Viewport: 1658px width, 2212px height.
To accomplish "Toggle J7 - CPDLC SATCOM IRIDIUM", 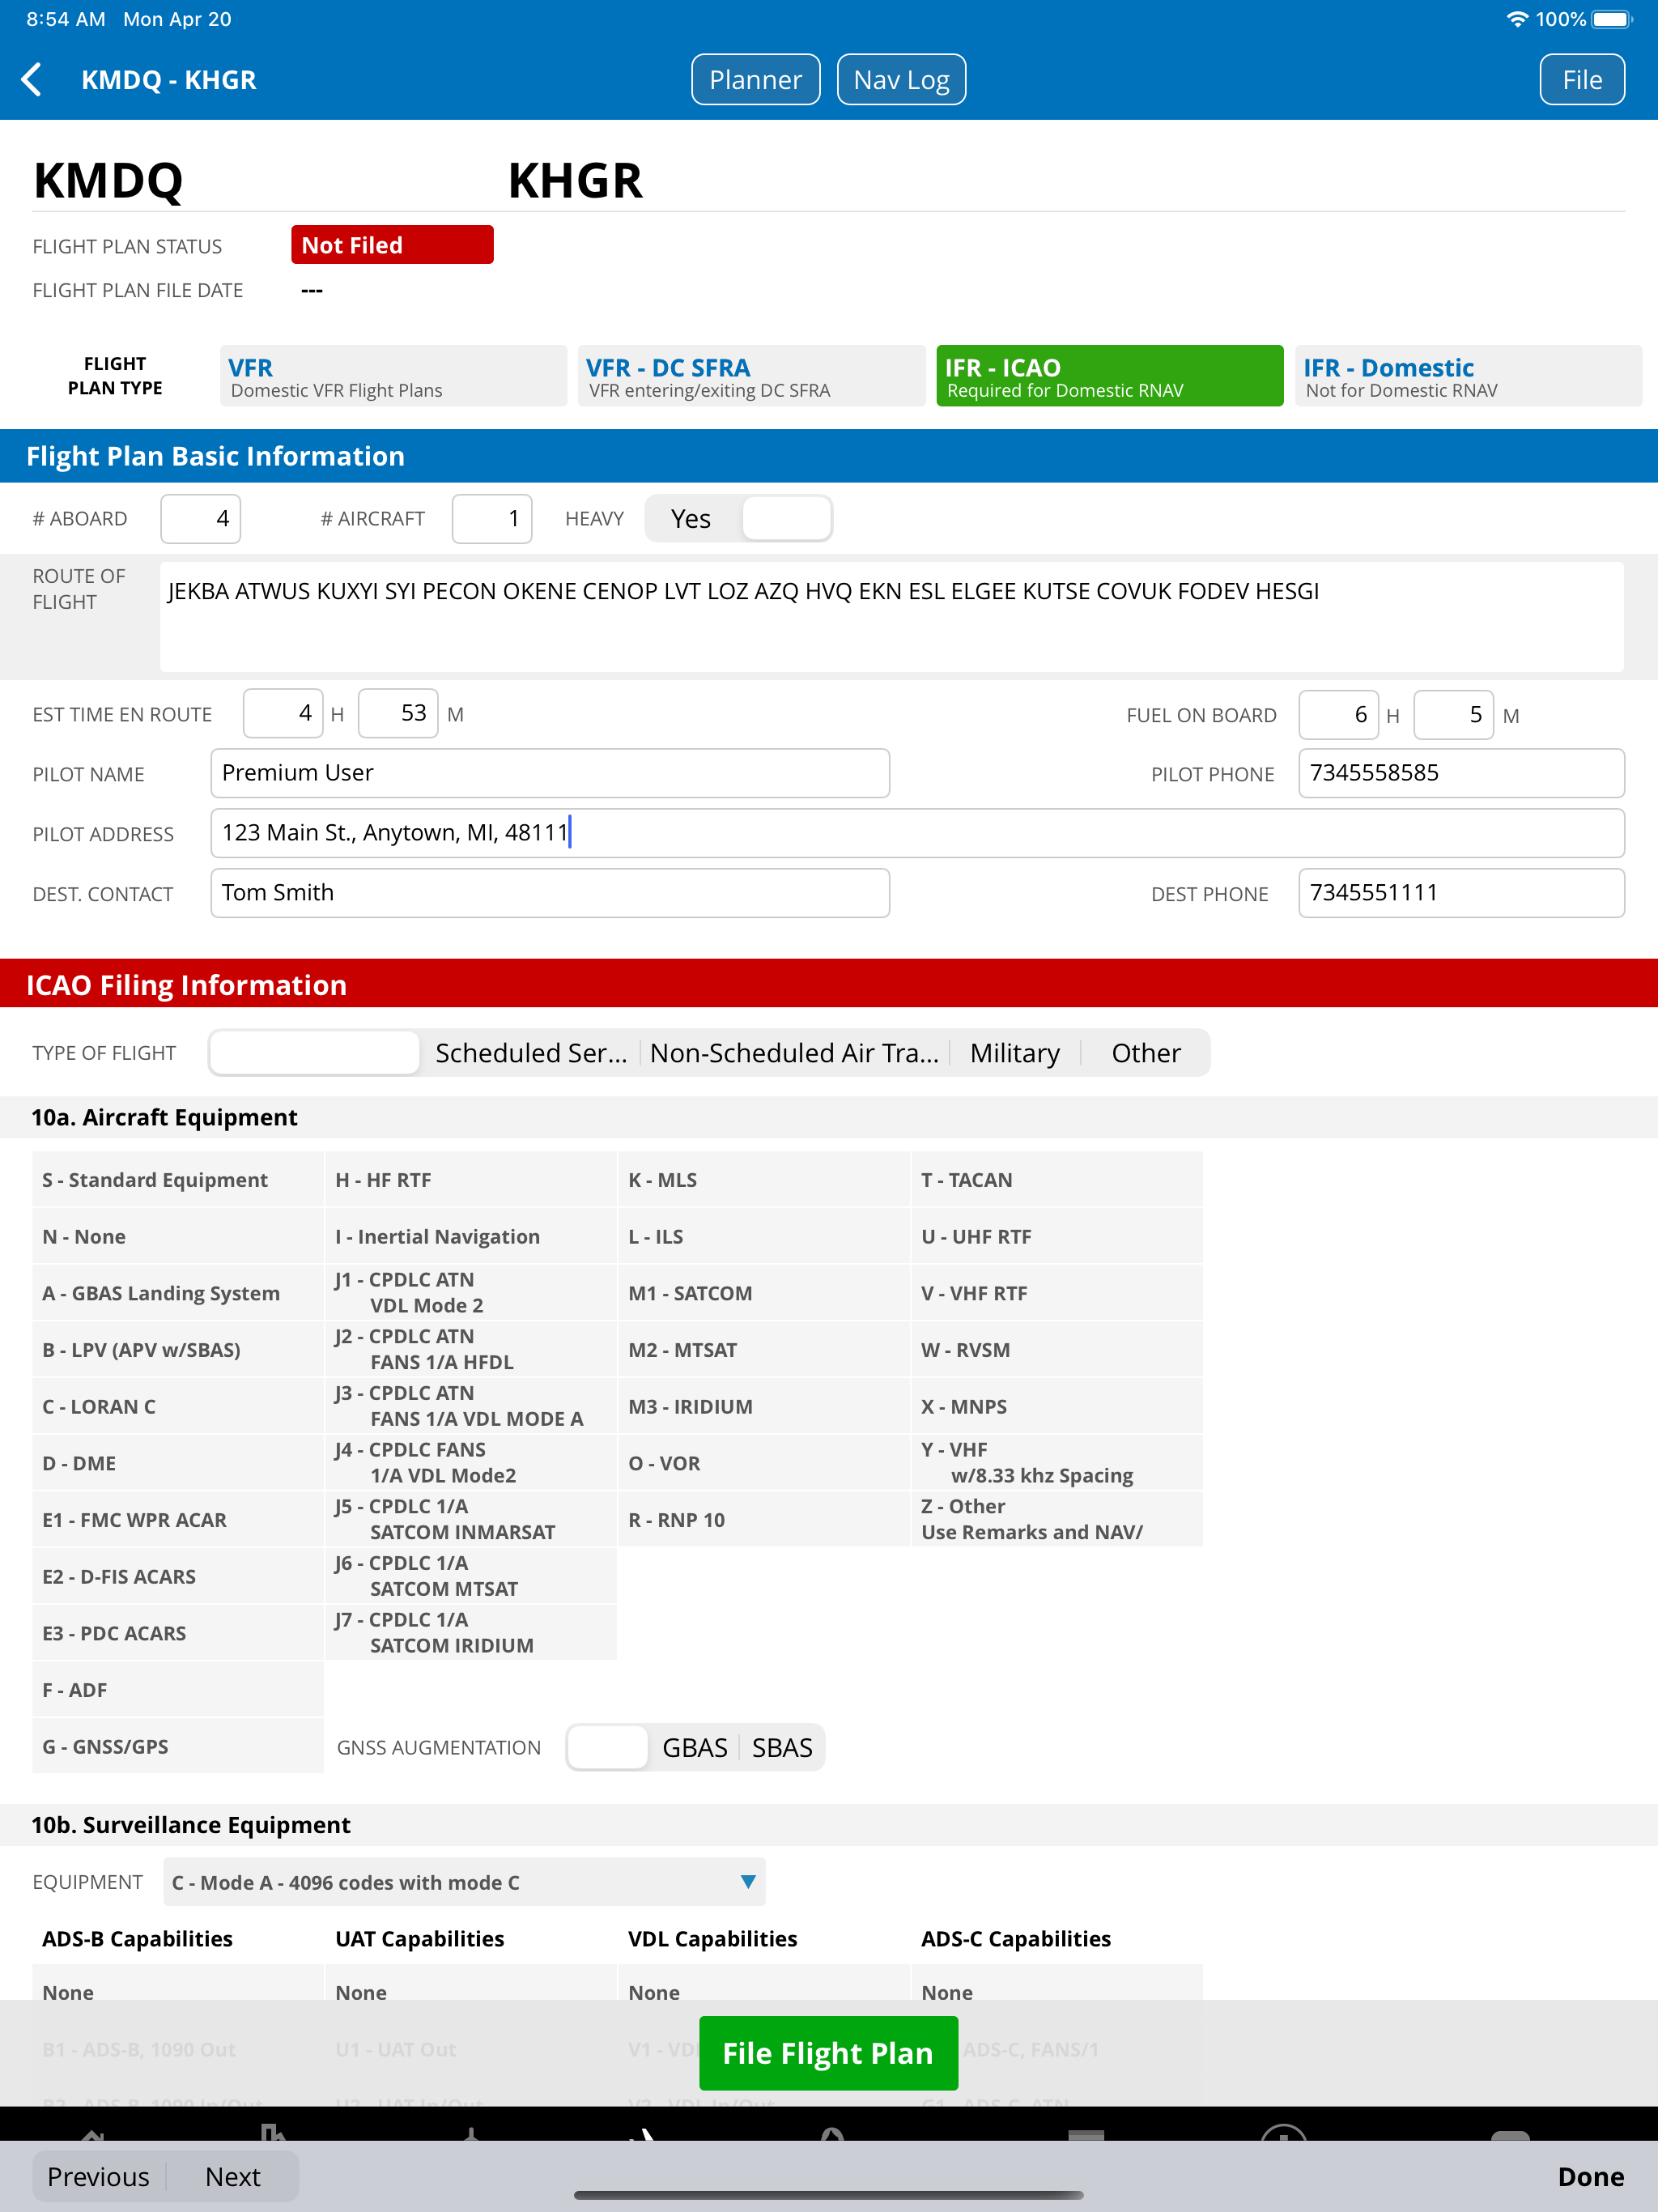I will click(x=470, y=1633).
